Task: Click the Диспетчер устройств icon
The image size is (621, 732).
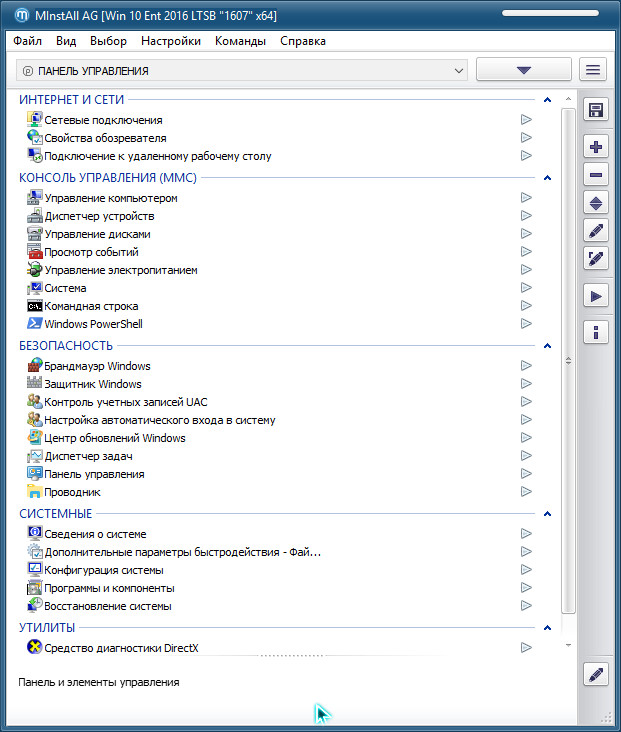Action: 35,216
